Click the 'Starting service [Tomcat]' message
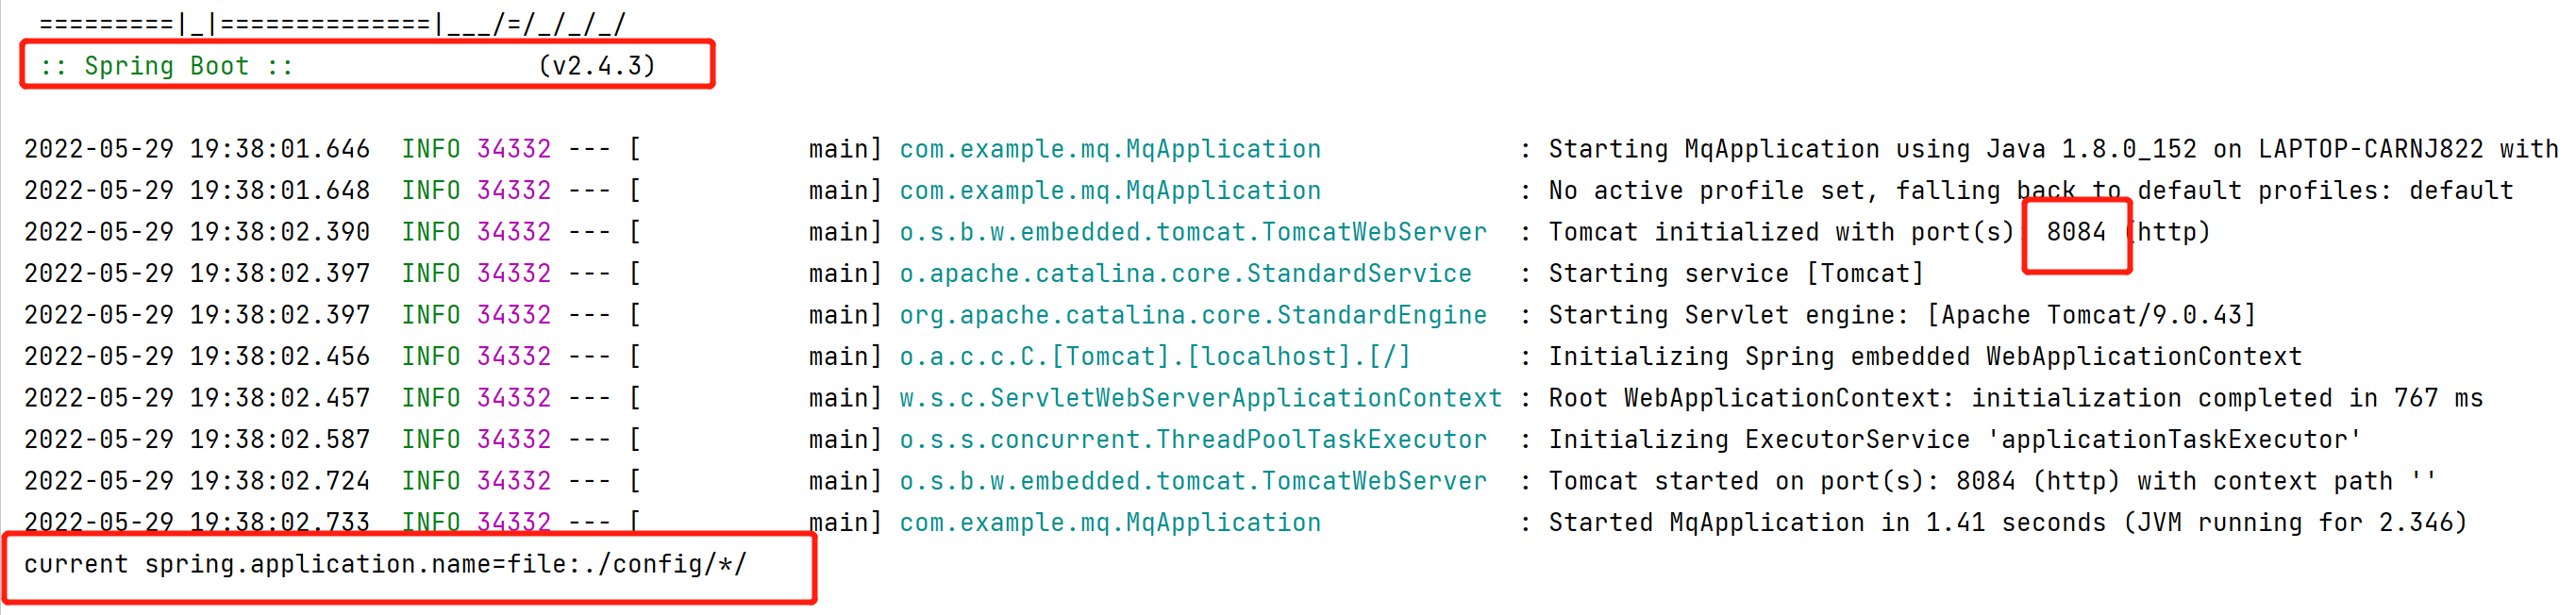The height and width of the screenshot is (615, 2576). point(1735,274)
